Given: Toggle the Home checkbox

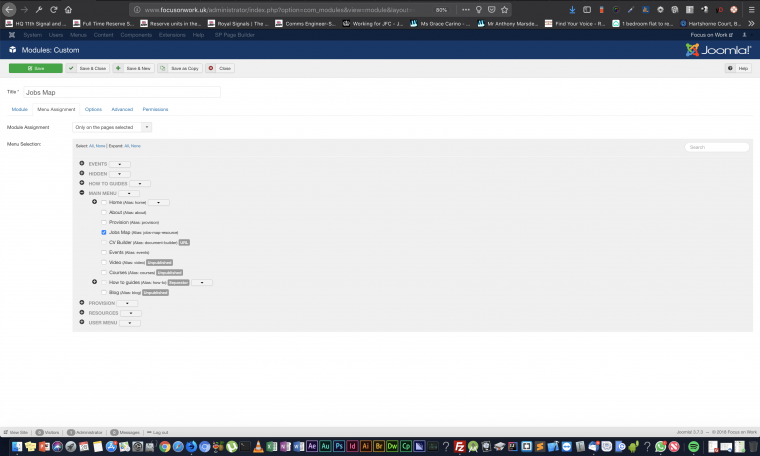Looking at the screenshot, I should coord(104,203).
